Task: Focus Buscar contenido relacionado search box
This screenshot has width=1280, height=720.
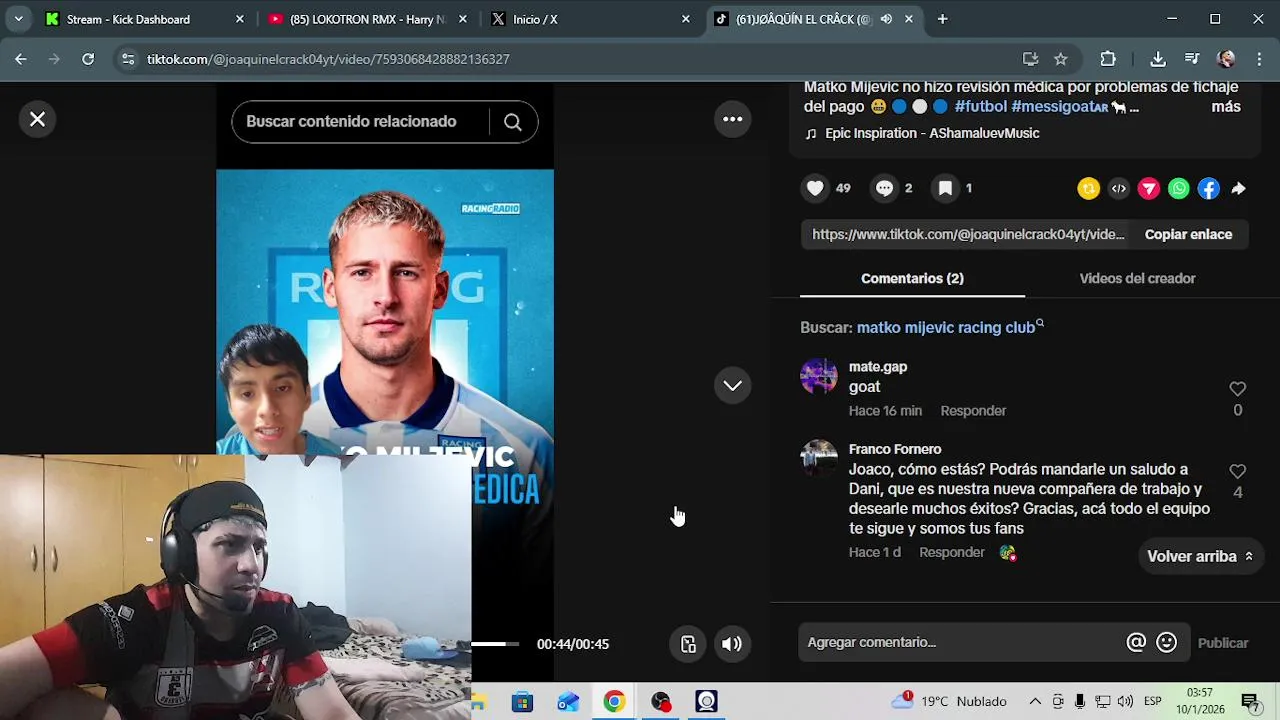Action: coord(360,122)
